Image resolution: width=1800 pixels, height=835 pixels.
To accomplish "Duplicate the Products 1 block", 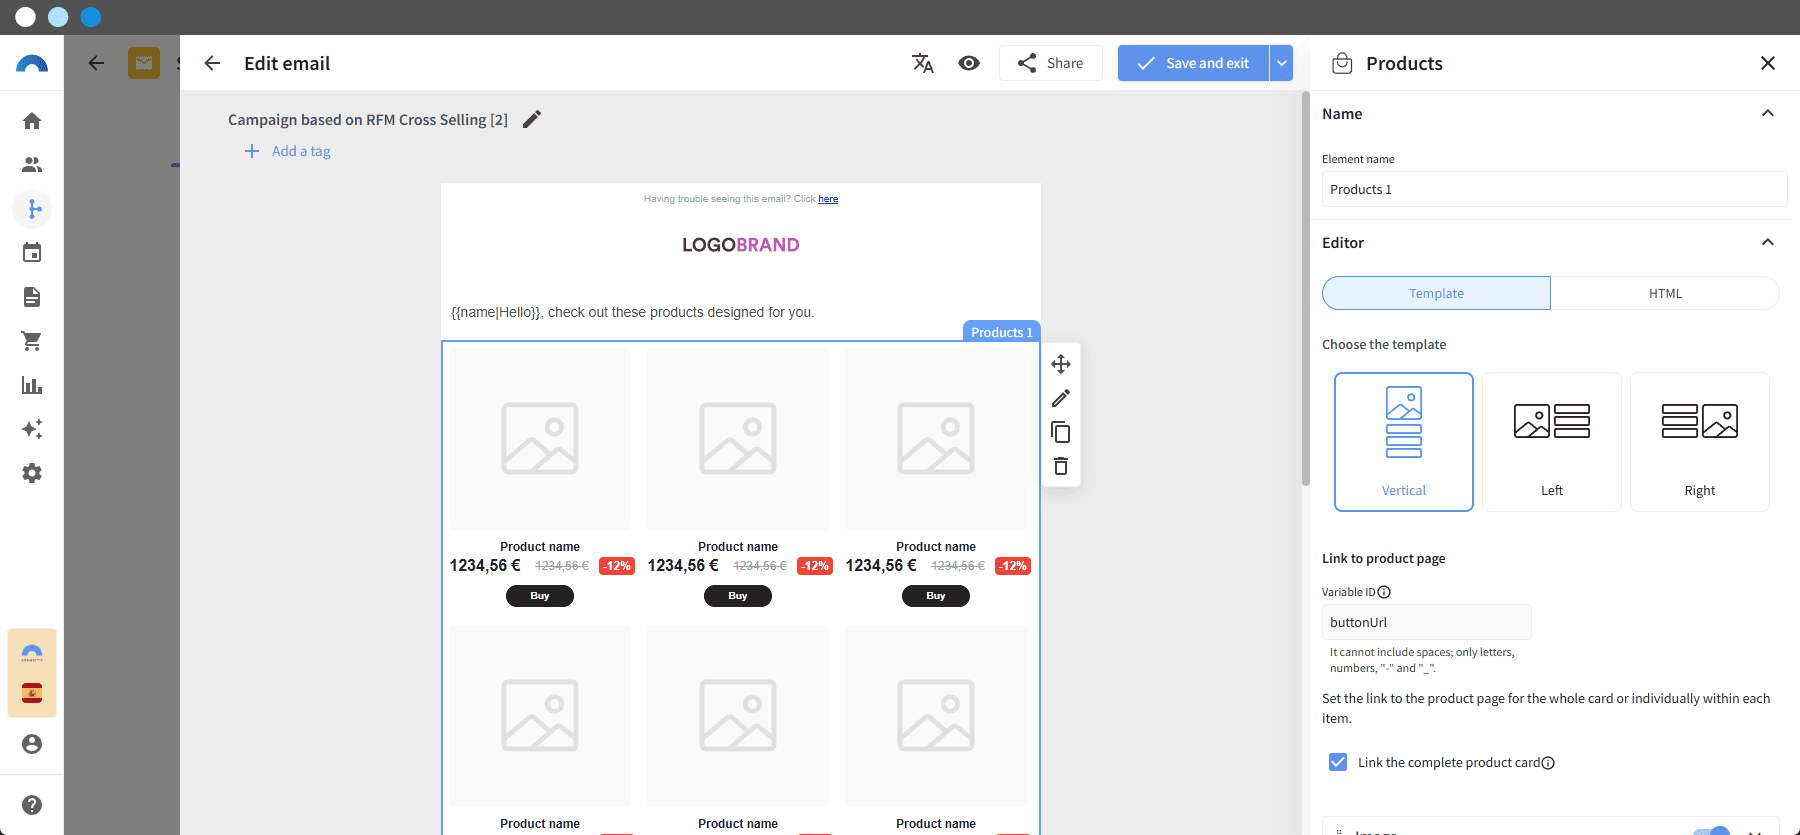I will tap(1061, 432).
